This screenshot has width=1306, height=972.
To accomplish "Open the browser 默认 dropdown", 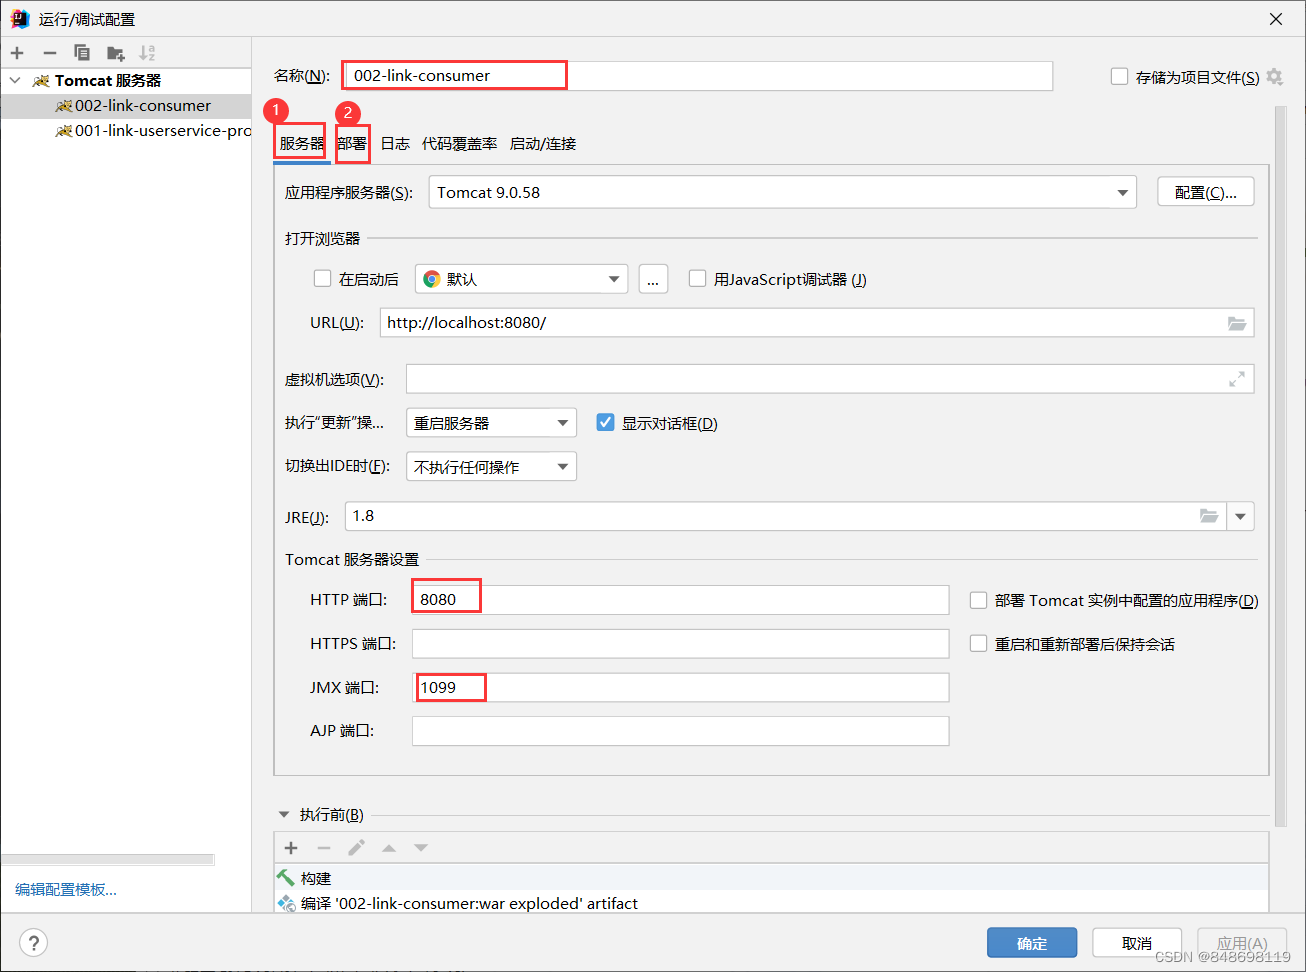I will tap(521, 279).
